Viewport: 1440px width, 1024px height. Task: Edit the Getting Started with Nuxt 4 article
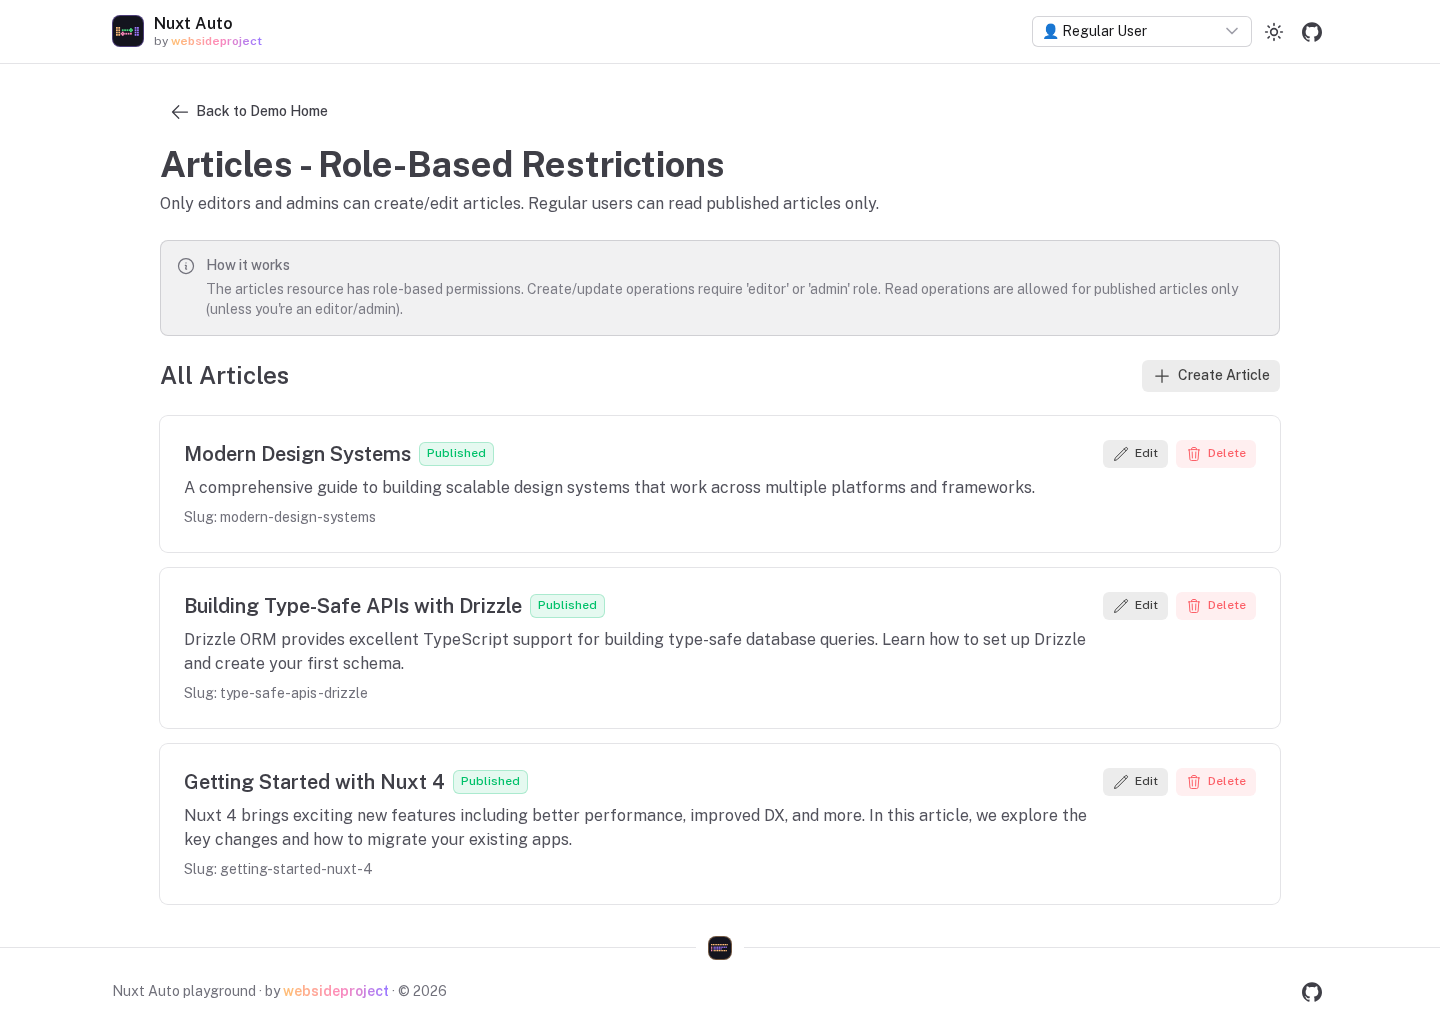point(1135,782)
